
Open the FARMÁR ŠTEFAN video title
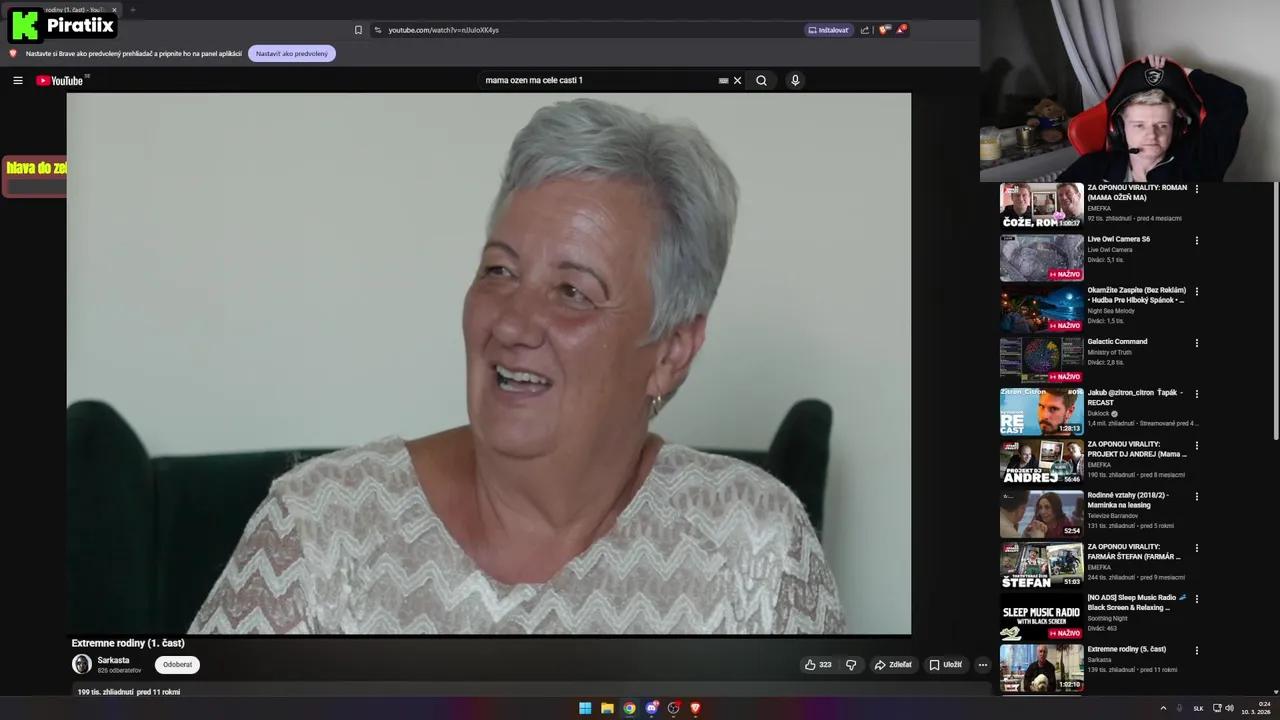(x=1136, y=552)
